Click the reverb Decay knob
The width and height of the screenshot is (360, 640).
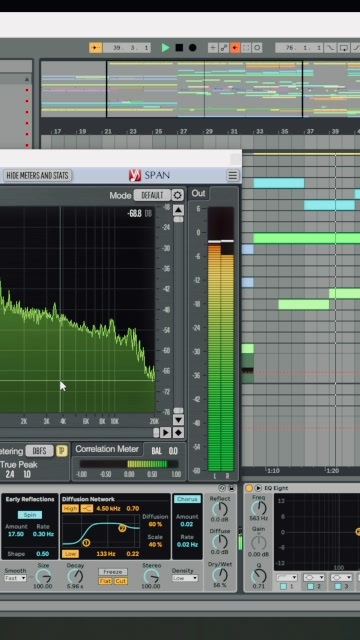pyautogui.click(x=75, y=576)
